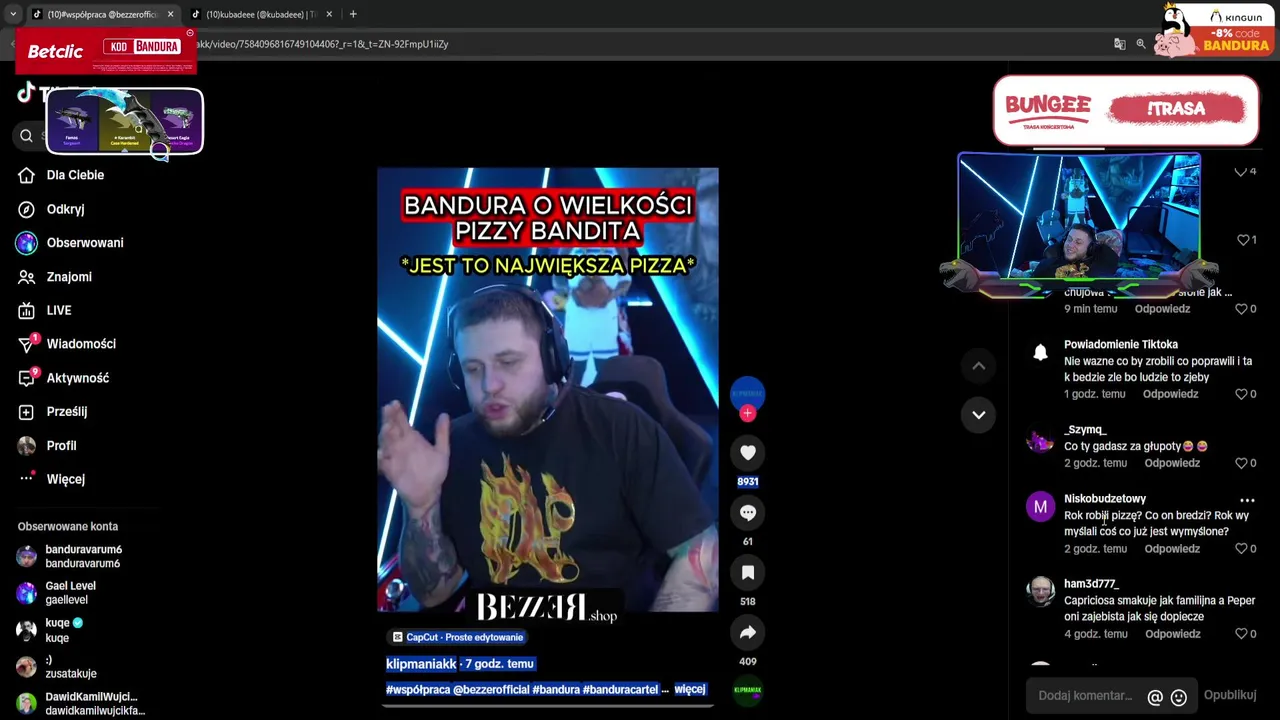Reply to _Szymq_ comment
The width and height of the screenshot is (1280, 720).
(x=1172, y=463)
